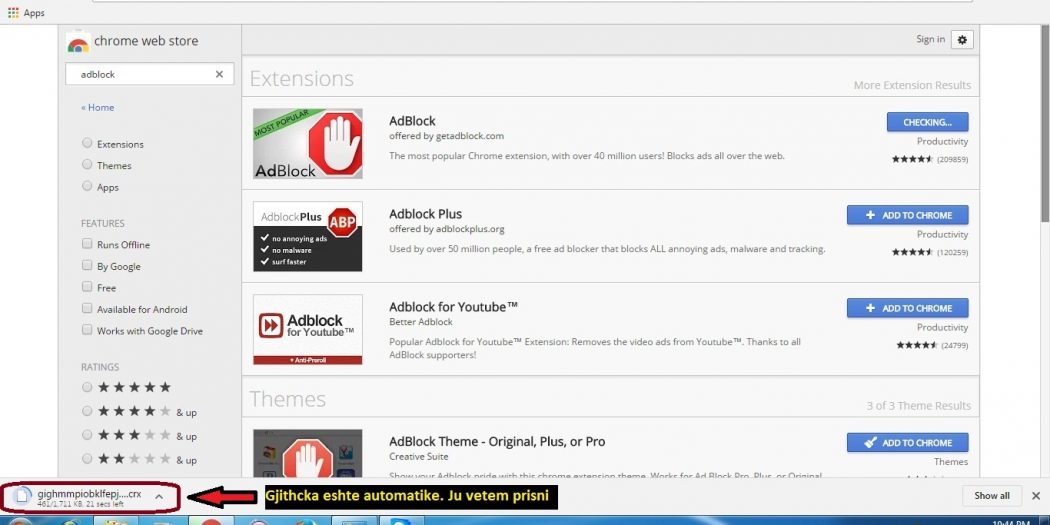
Task: Click the Apps label in bookmarks bar
Action: click(x=34, y=13)
